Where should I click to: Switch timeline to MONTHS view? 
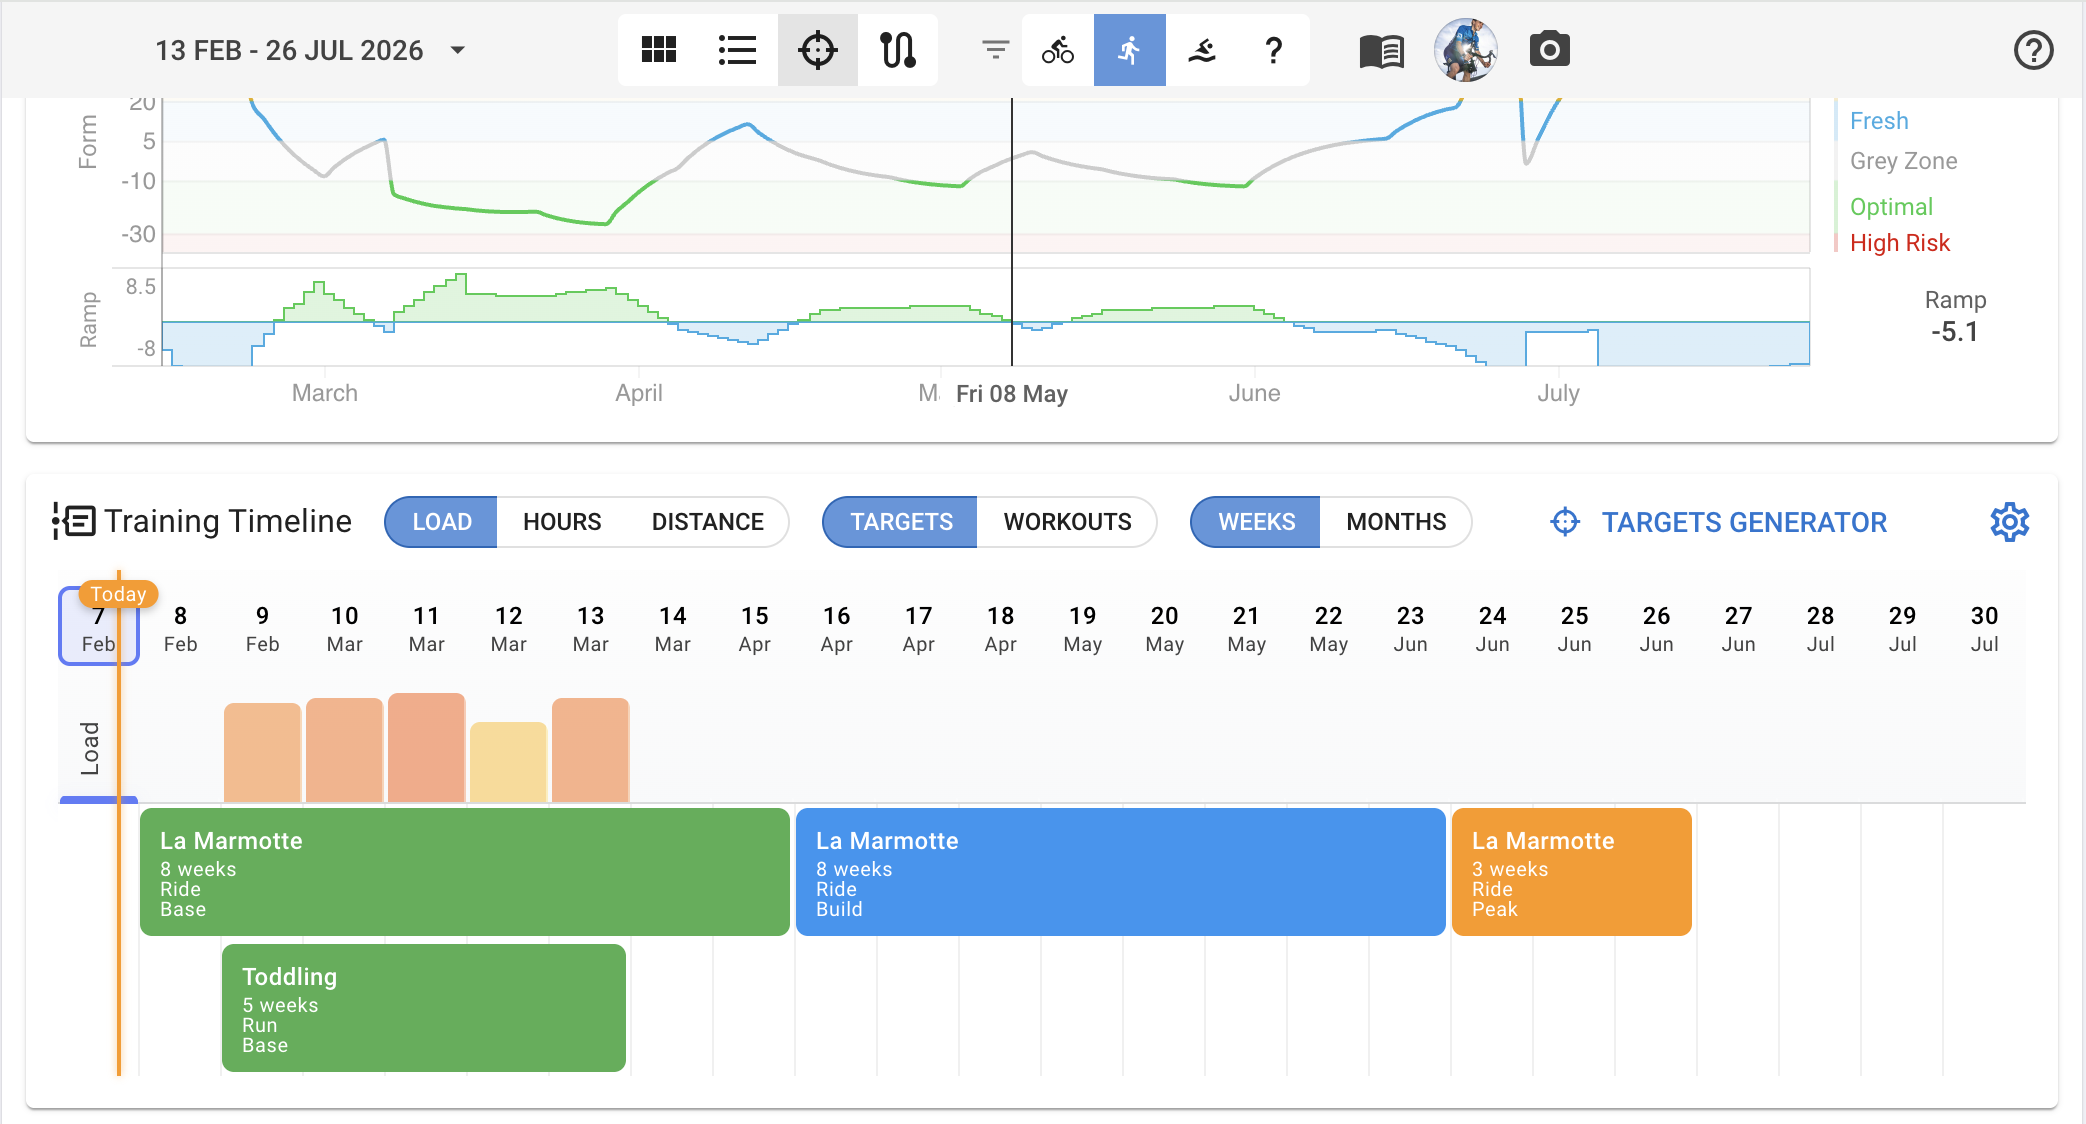pos(1395,522)
